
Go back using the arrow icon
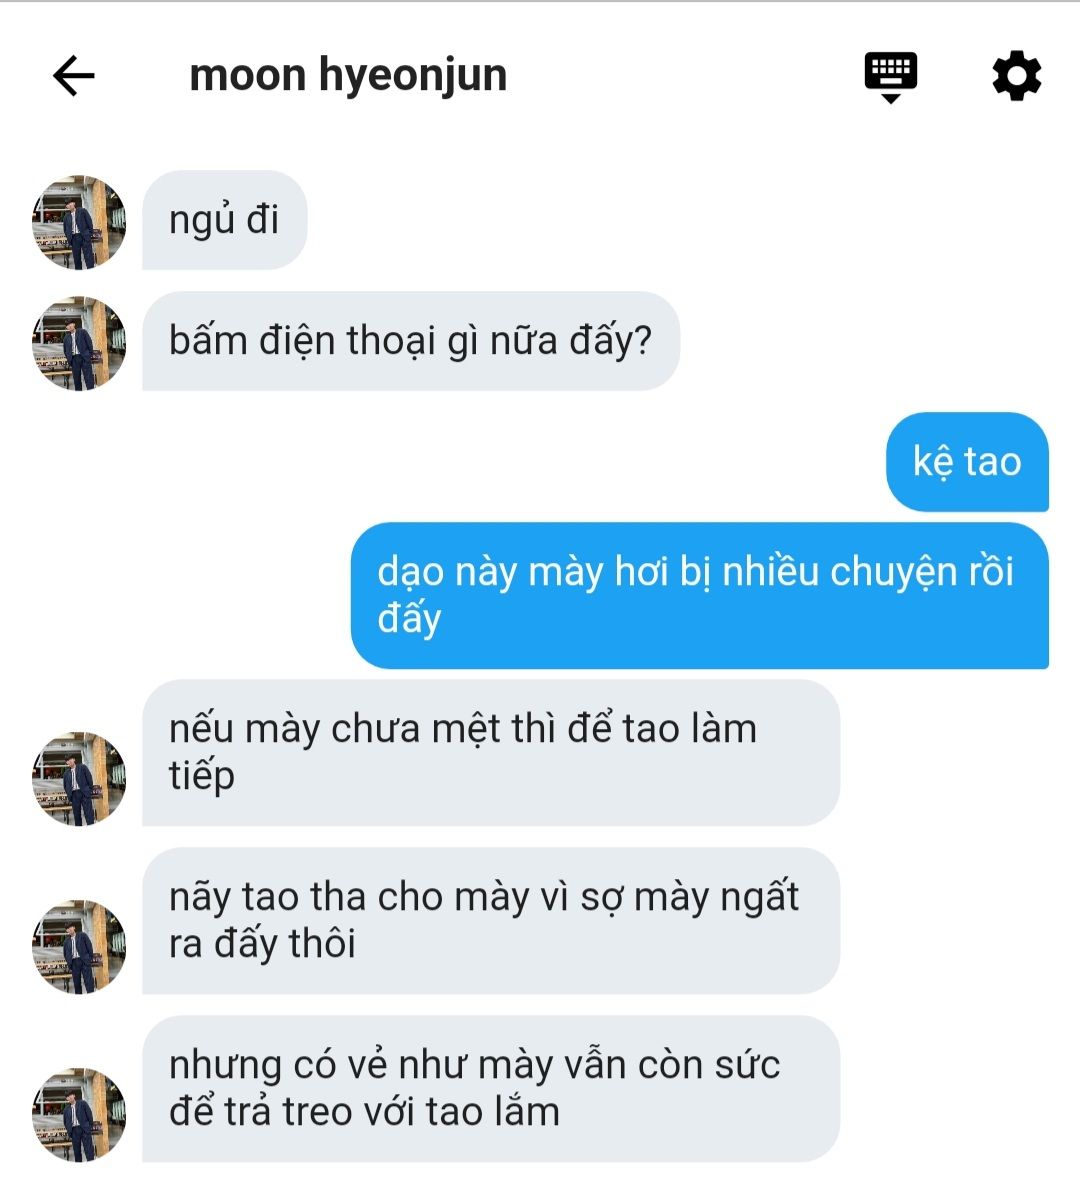tap(74, 75)
